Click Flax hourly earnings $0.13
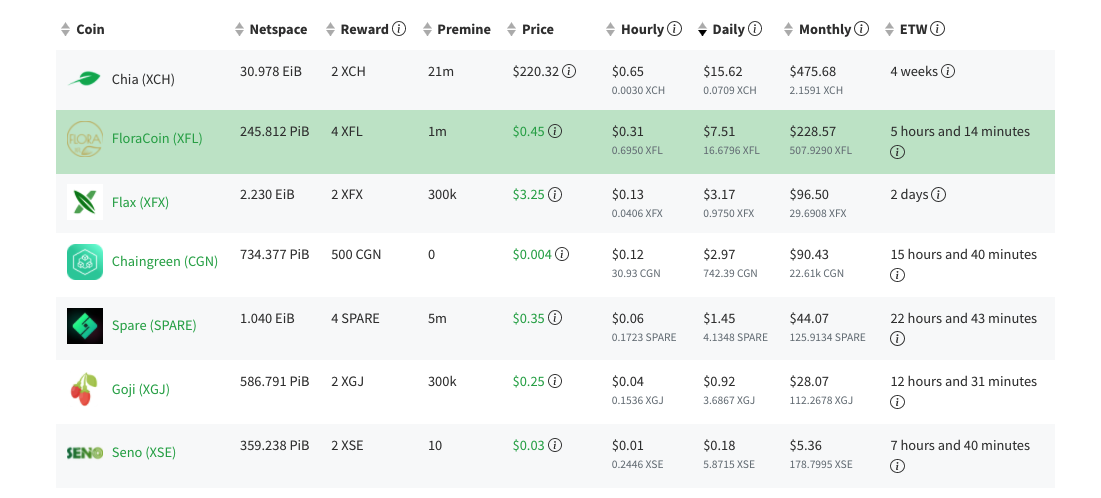This screenshot has height=498, width=1101. pyautogui.click(x=628, y=195)
